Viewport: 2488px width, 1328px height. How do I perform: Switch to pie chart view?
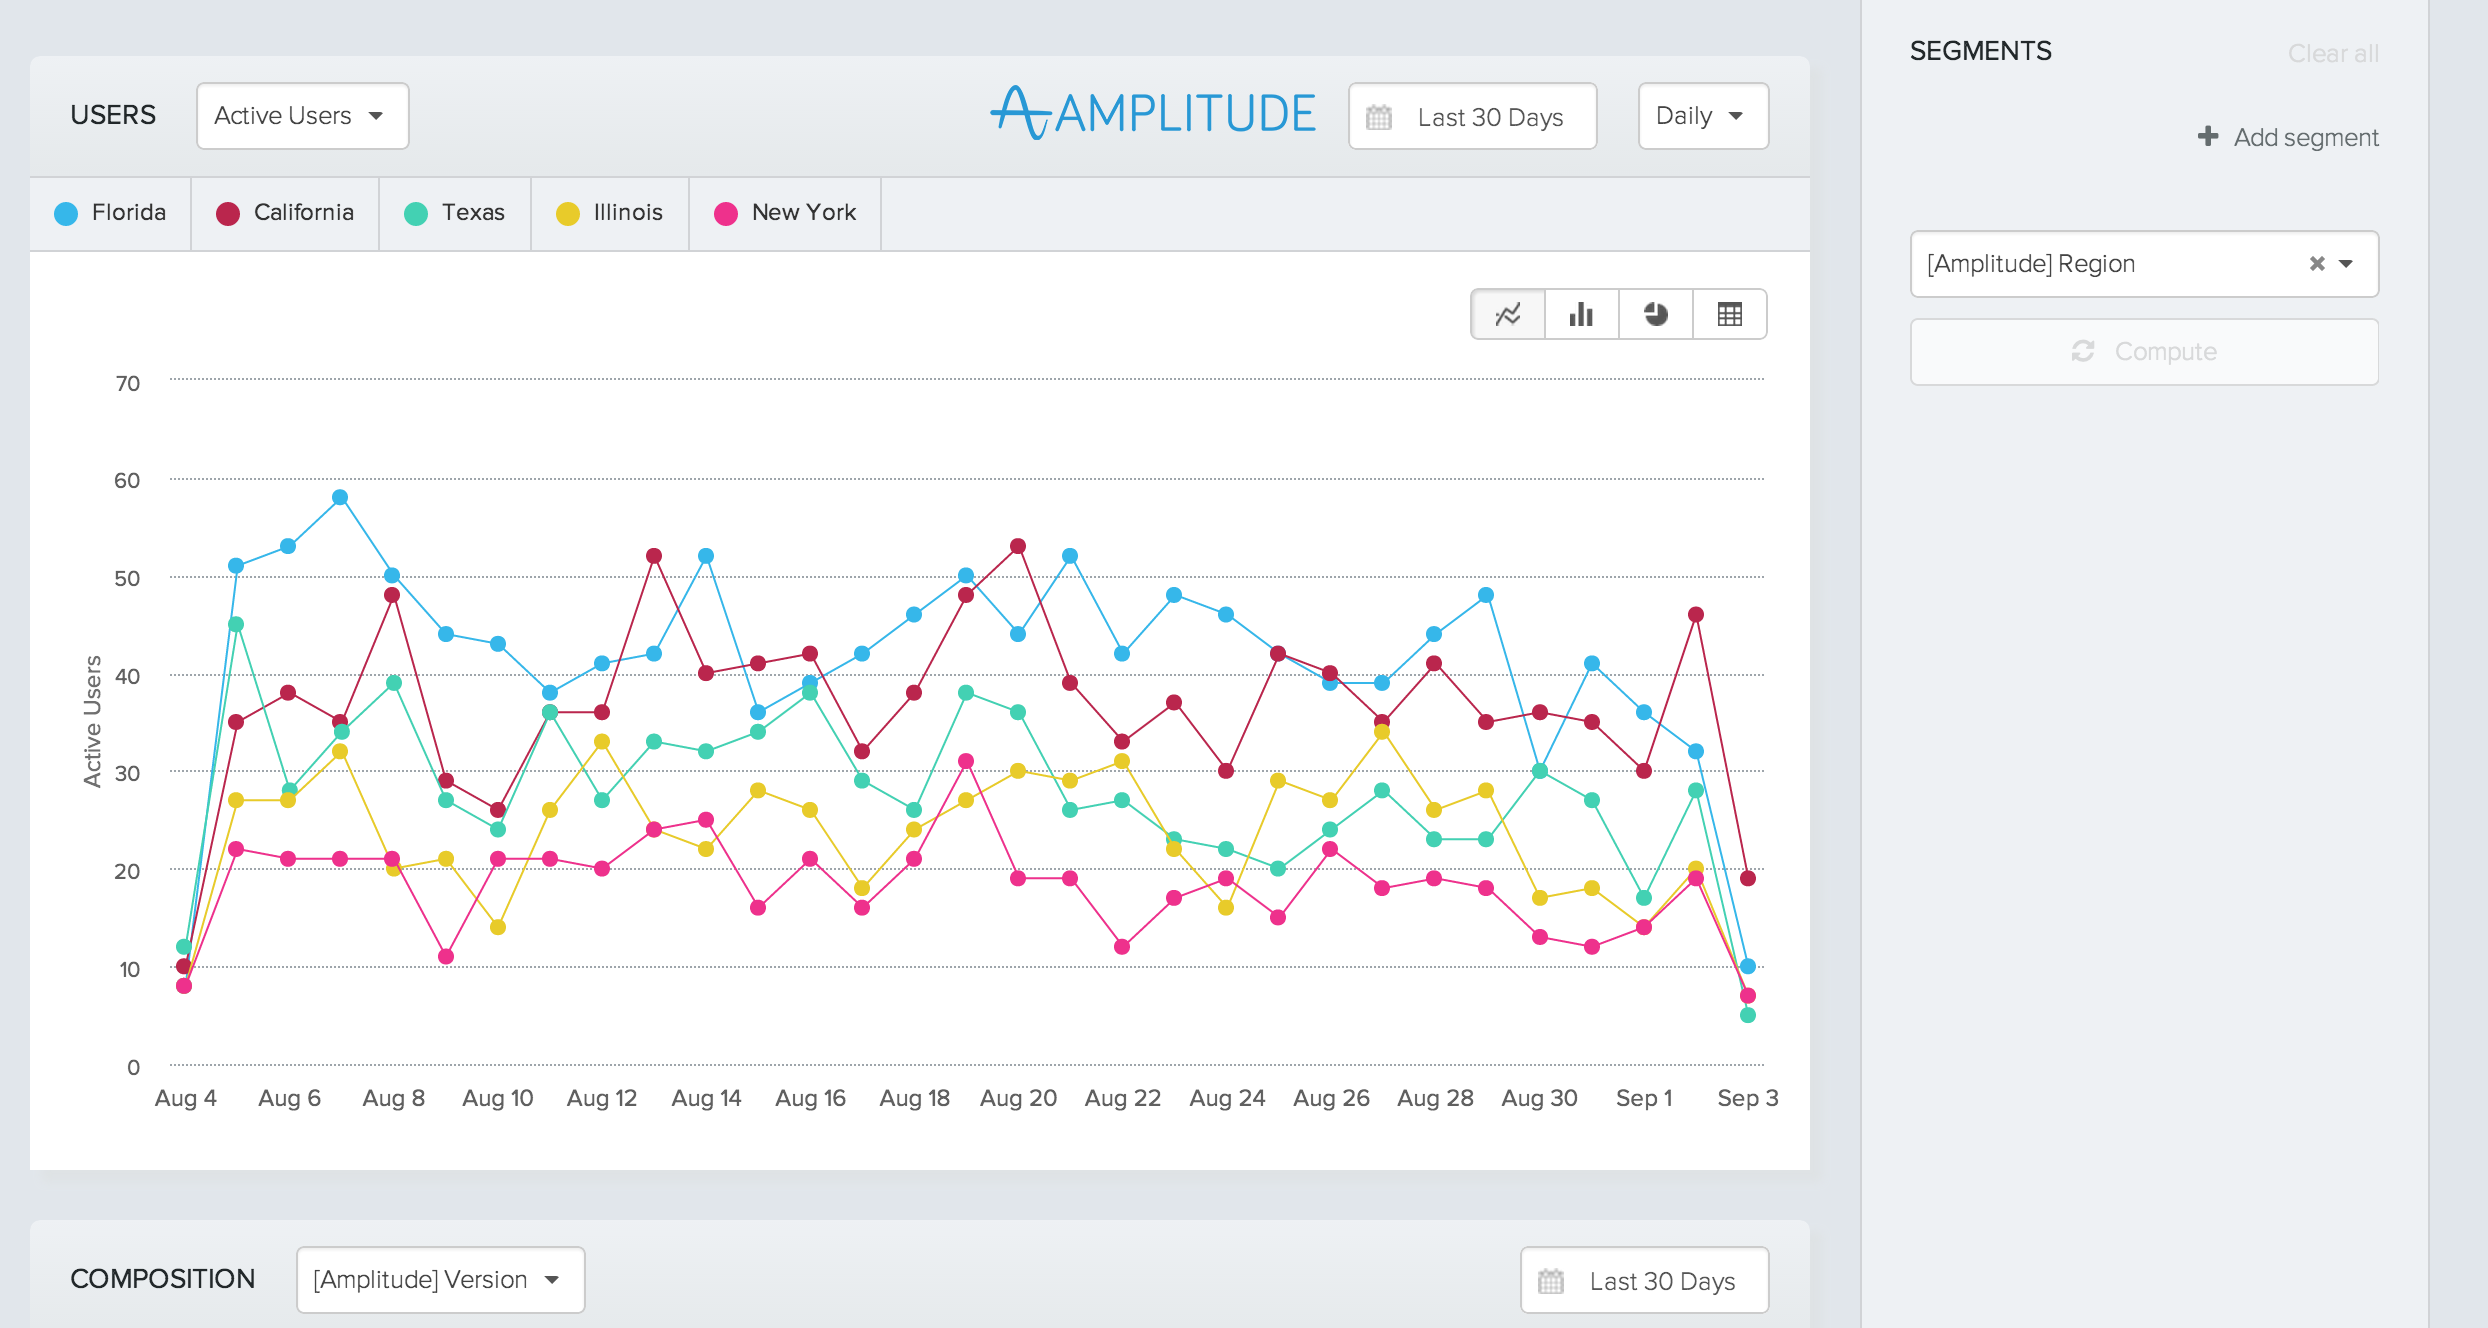1656,314
